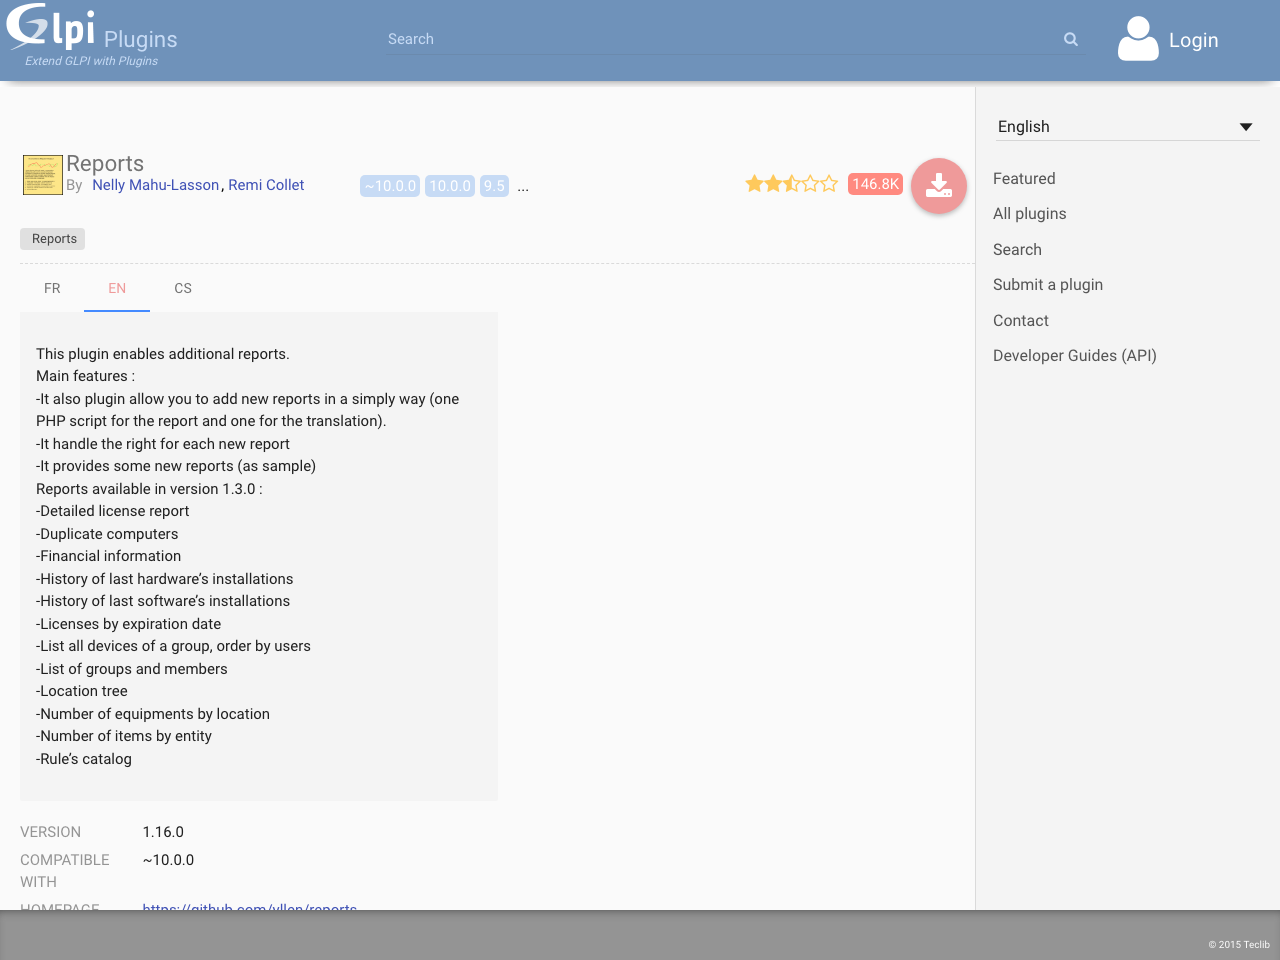Select the ~10.0.0 compatibility badge

390,186
